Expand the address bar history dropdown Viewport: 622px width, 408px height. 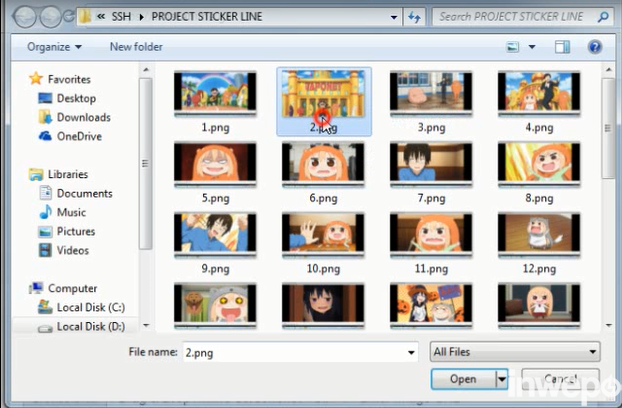tap(394, 17)
